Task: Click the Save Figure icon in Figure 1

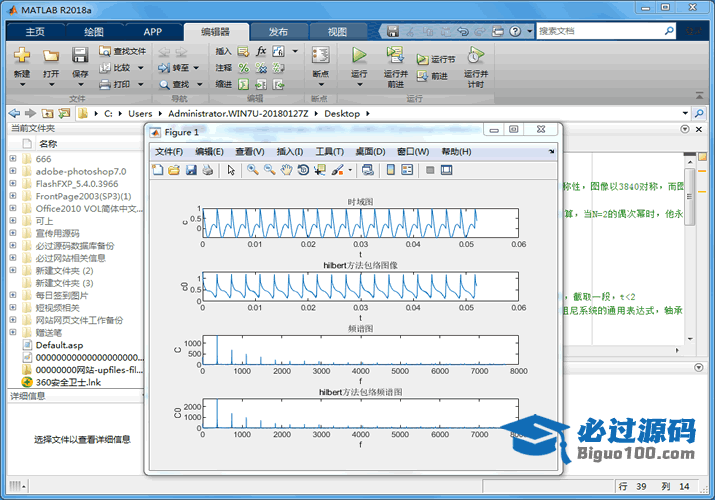Action: click(x=191, y=170)
